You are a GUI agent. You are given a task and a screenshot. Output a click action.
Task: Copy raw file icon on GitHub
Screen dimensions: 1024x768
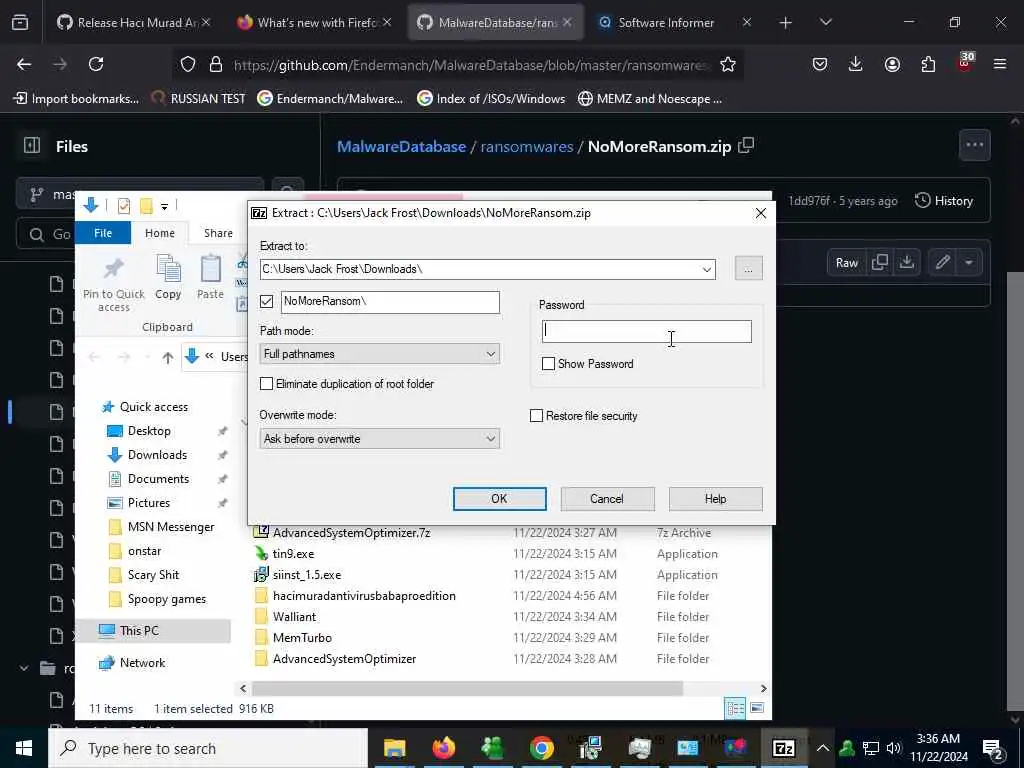coord(880,263)
